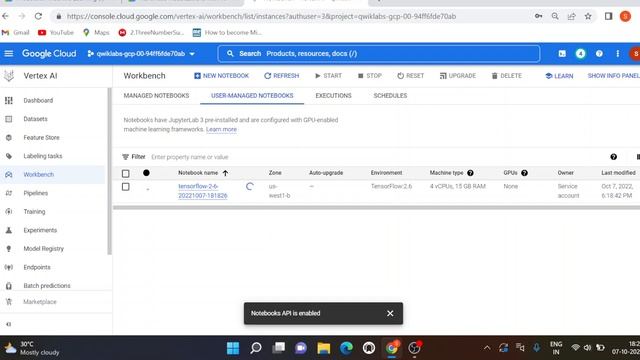
Task: Open Windows taskbar search
Action: (x=256, y=348)
